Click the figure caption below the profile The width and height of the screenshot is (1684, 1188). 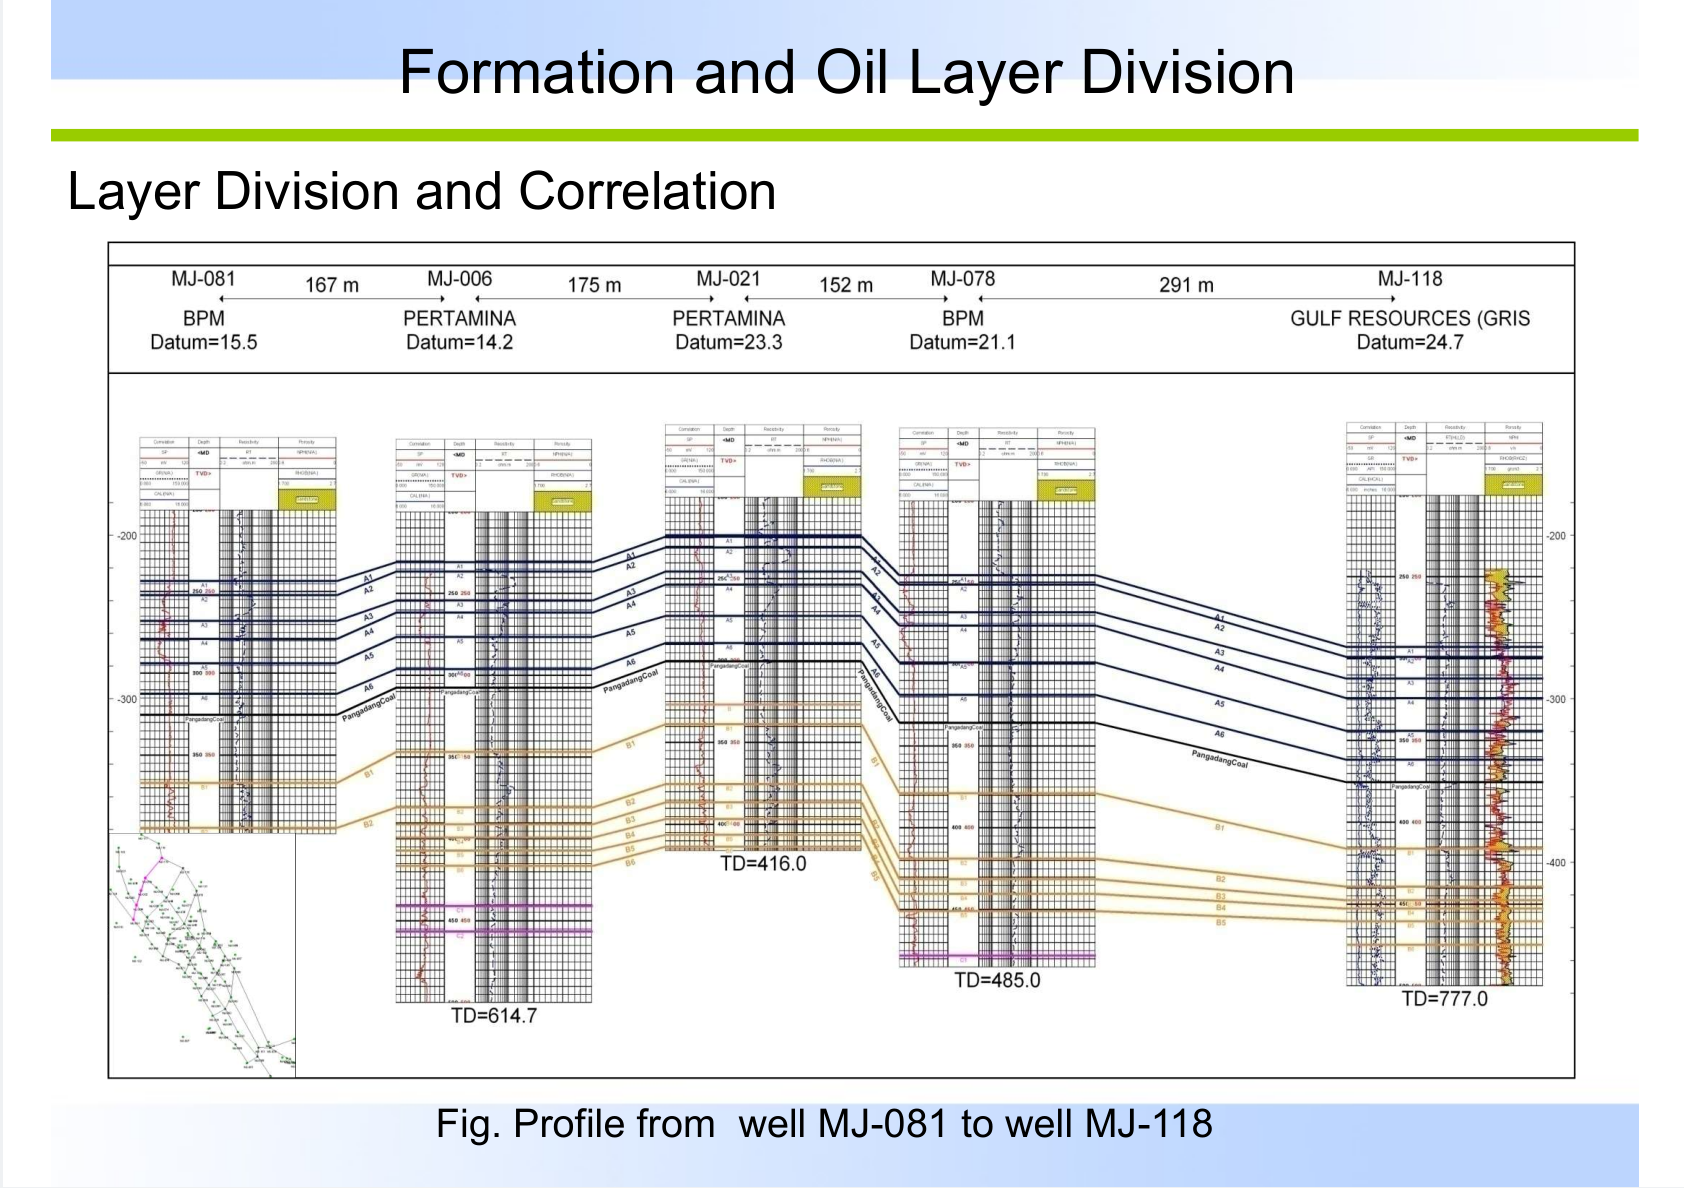[x=824, y=1124]
